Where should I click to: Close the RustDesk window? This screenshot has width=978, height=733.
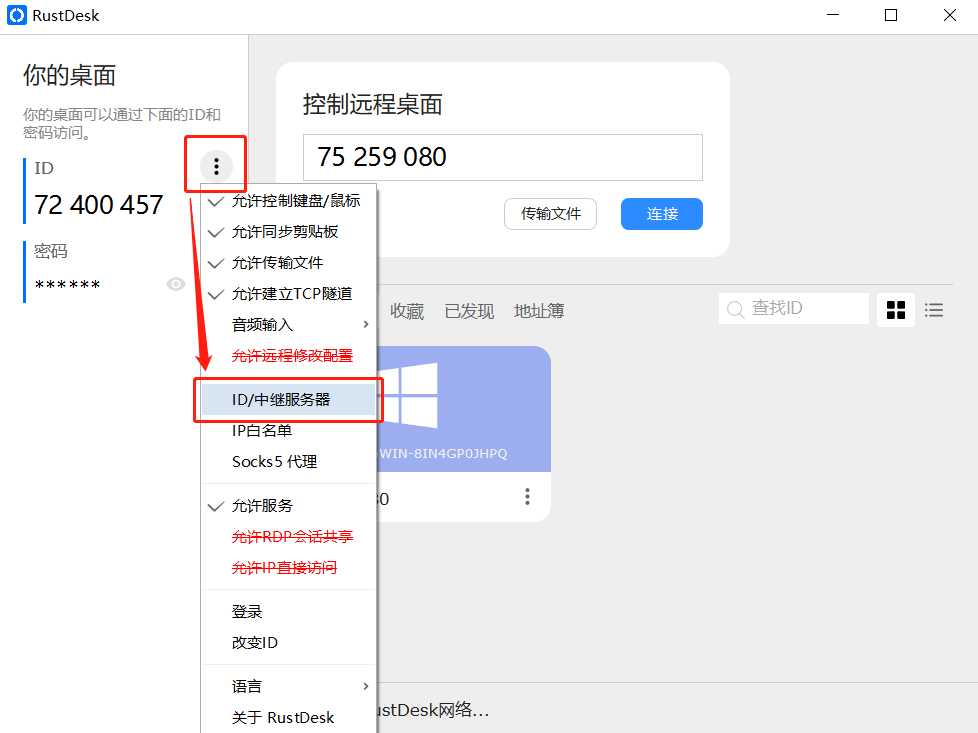pos(950,15)
